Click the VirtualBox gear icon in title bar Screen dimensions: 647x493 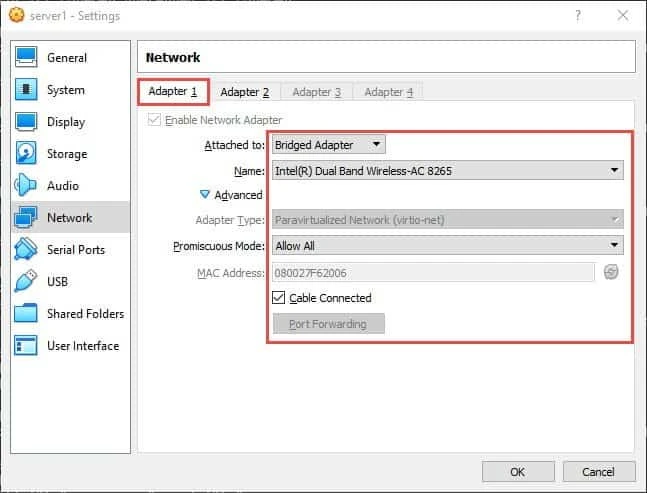click(17, 15)
